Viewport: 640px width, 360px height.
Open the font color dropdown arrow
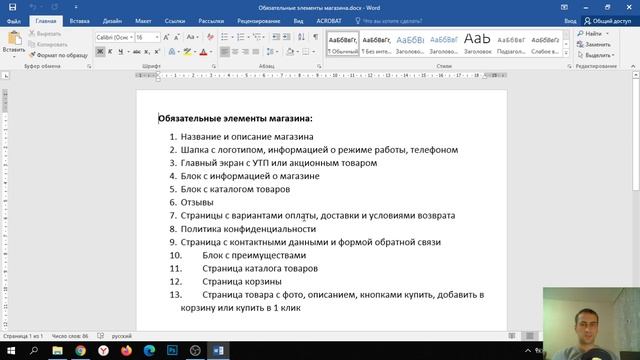tap(211, 52)
